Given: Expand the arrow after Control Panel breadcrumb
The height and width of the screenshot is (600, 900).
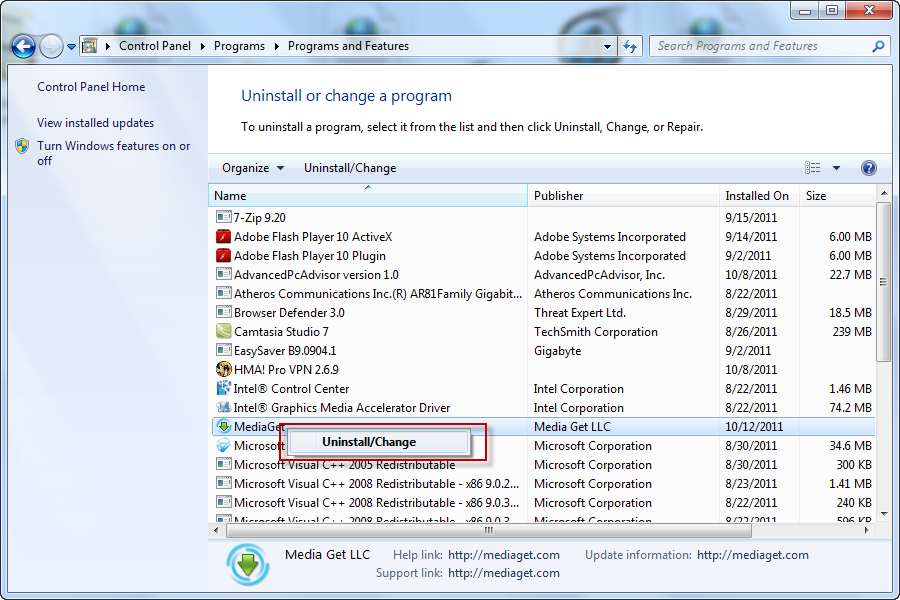Looking at the screenshot, I should [203, 47].
